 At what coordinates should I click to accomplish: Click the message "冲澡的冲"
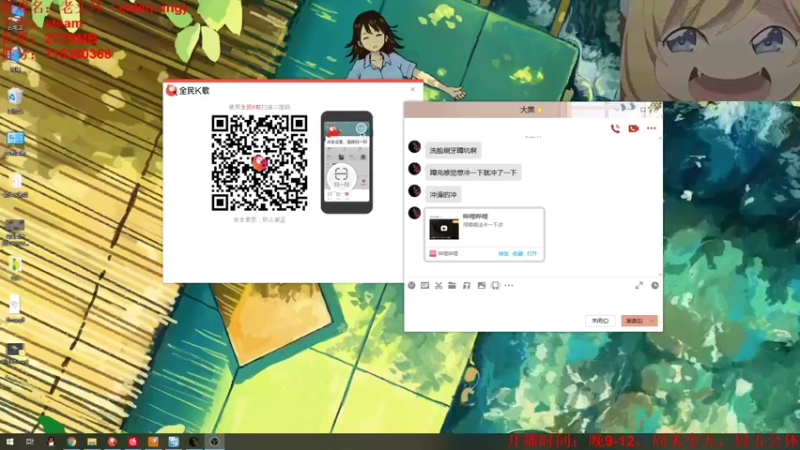point(443,194)
